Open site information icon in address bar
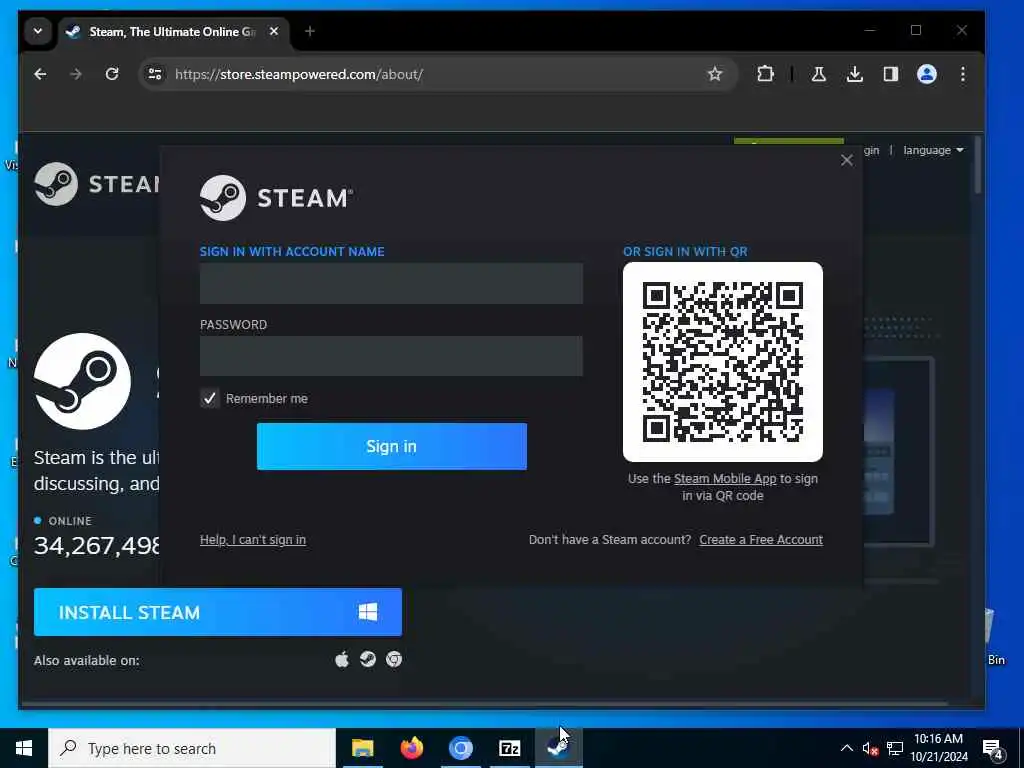 click(x=155, y=74)
